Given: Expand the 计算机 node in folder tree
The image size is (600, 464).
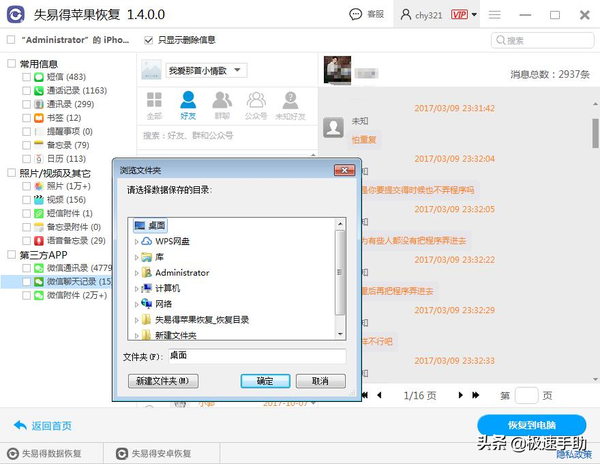Looking at the screenshot, I should point(136,289).
